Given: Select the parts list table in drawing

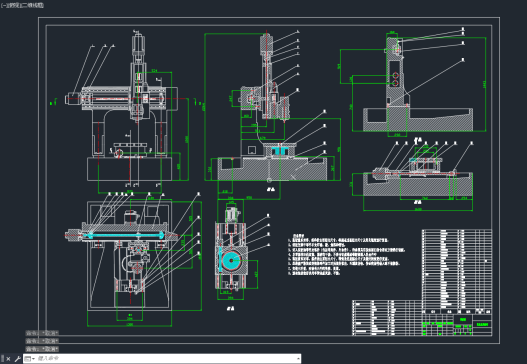Looking at the screenshot, I should (x=457, y=271).
